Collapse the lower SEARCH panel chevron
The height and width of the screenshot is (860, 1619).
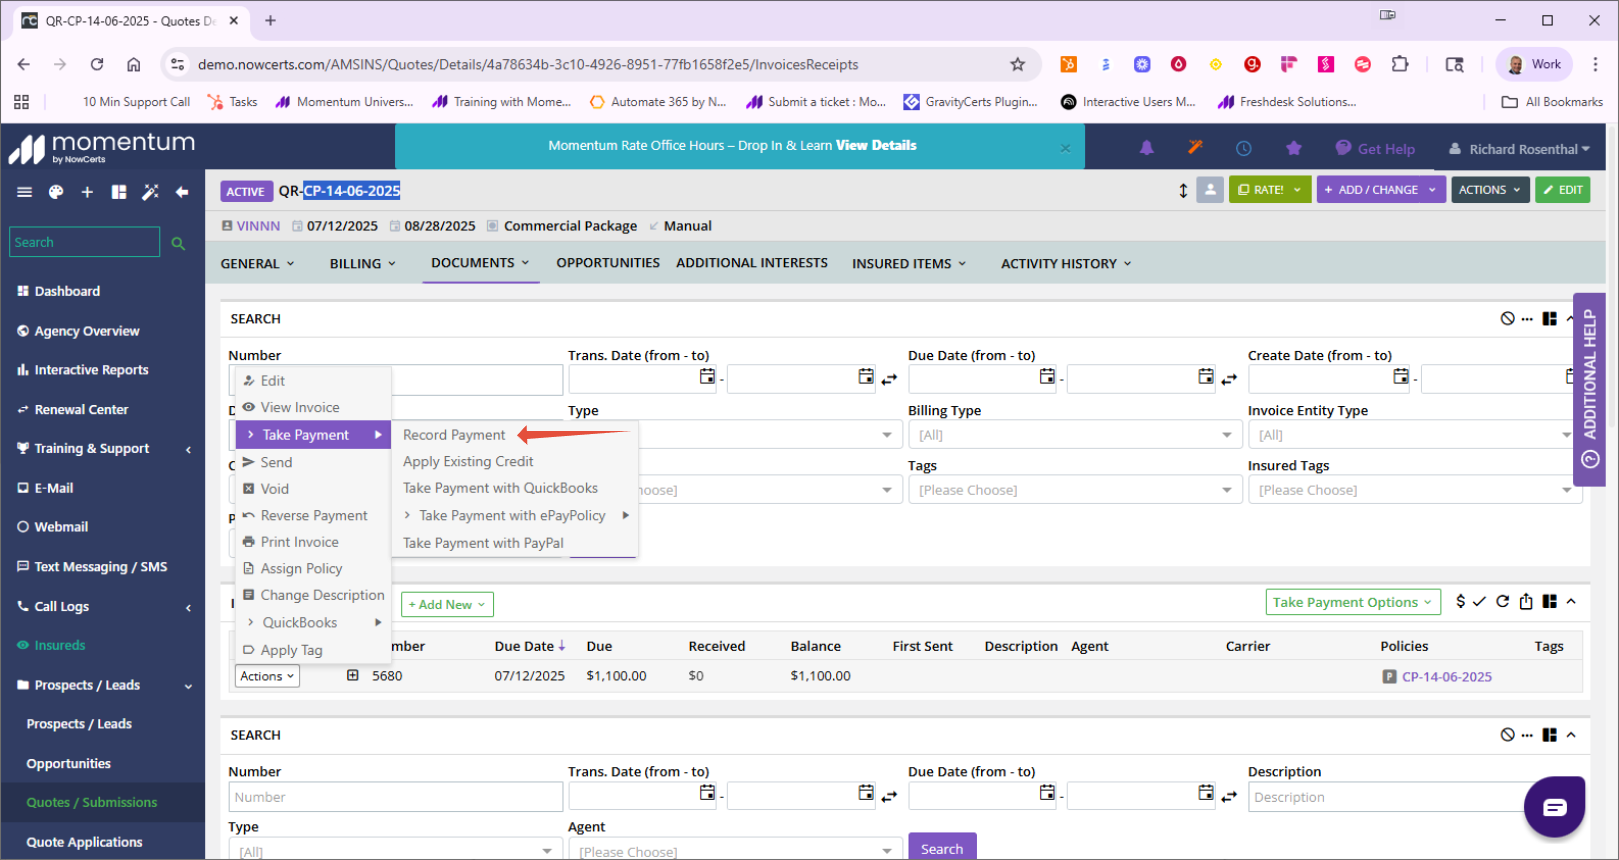tap(1571, 735)
